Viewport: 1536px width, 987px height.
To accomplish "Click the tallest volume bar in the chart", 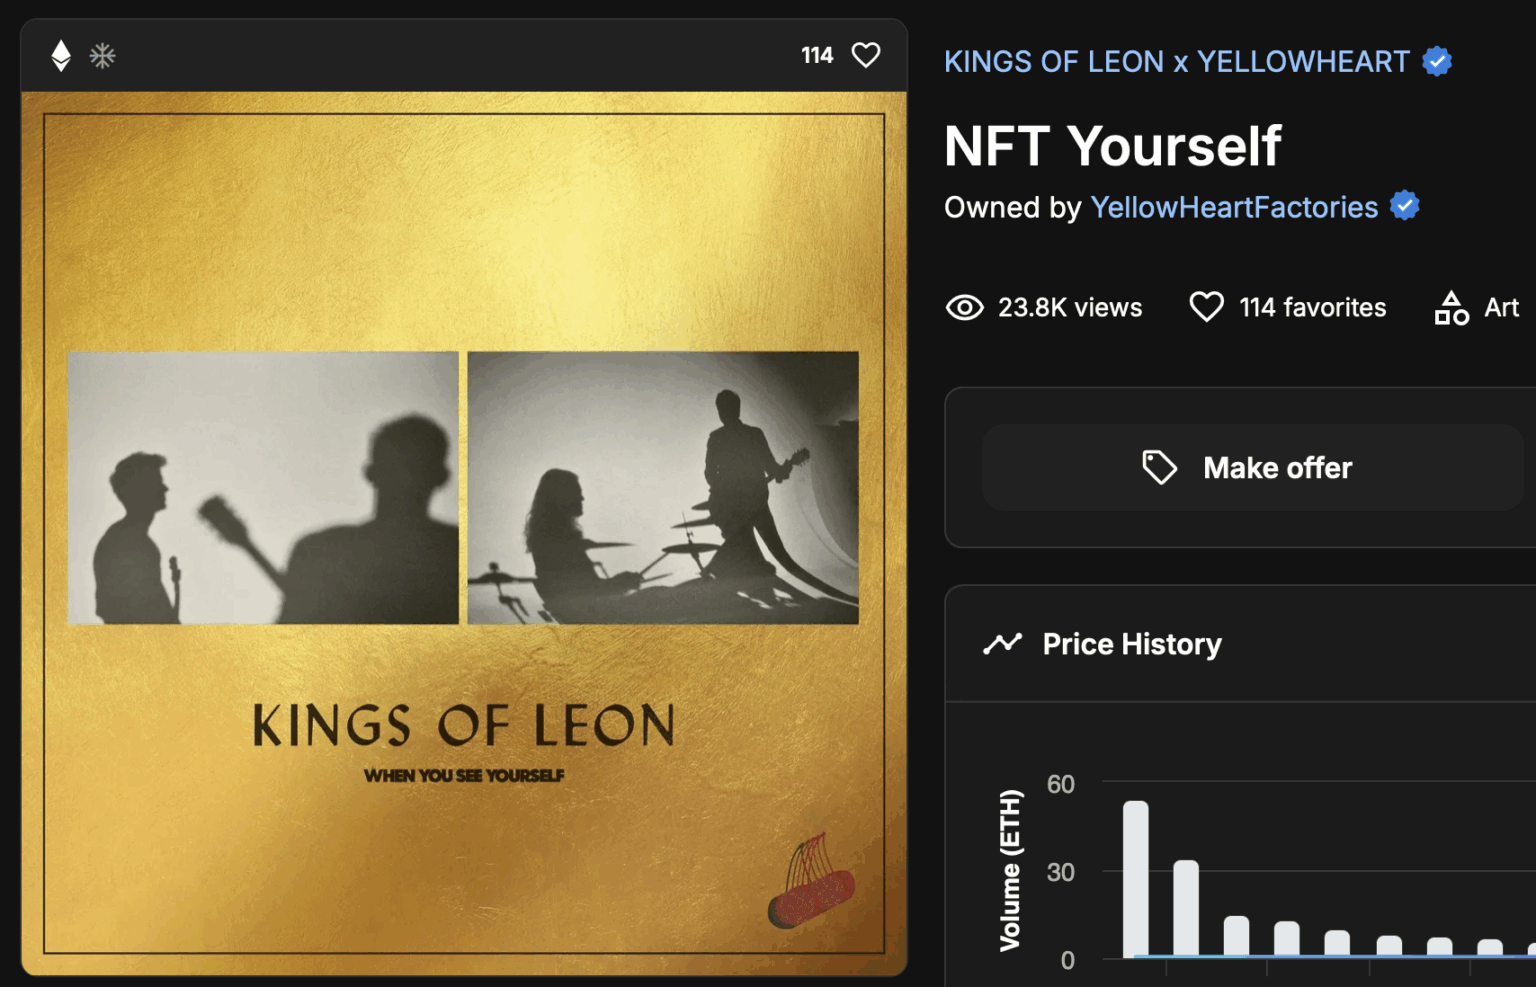I will pos(1135,878).
